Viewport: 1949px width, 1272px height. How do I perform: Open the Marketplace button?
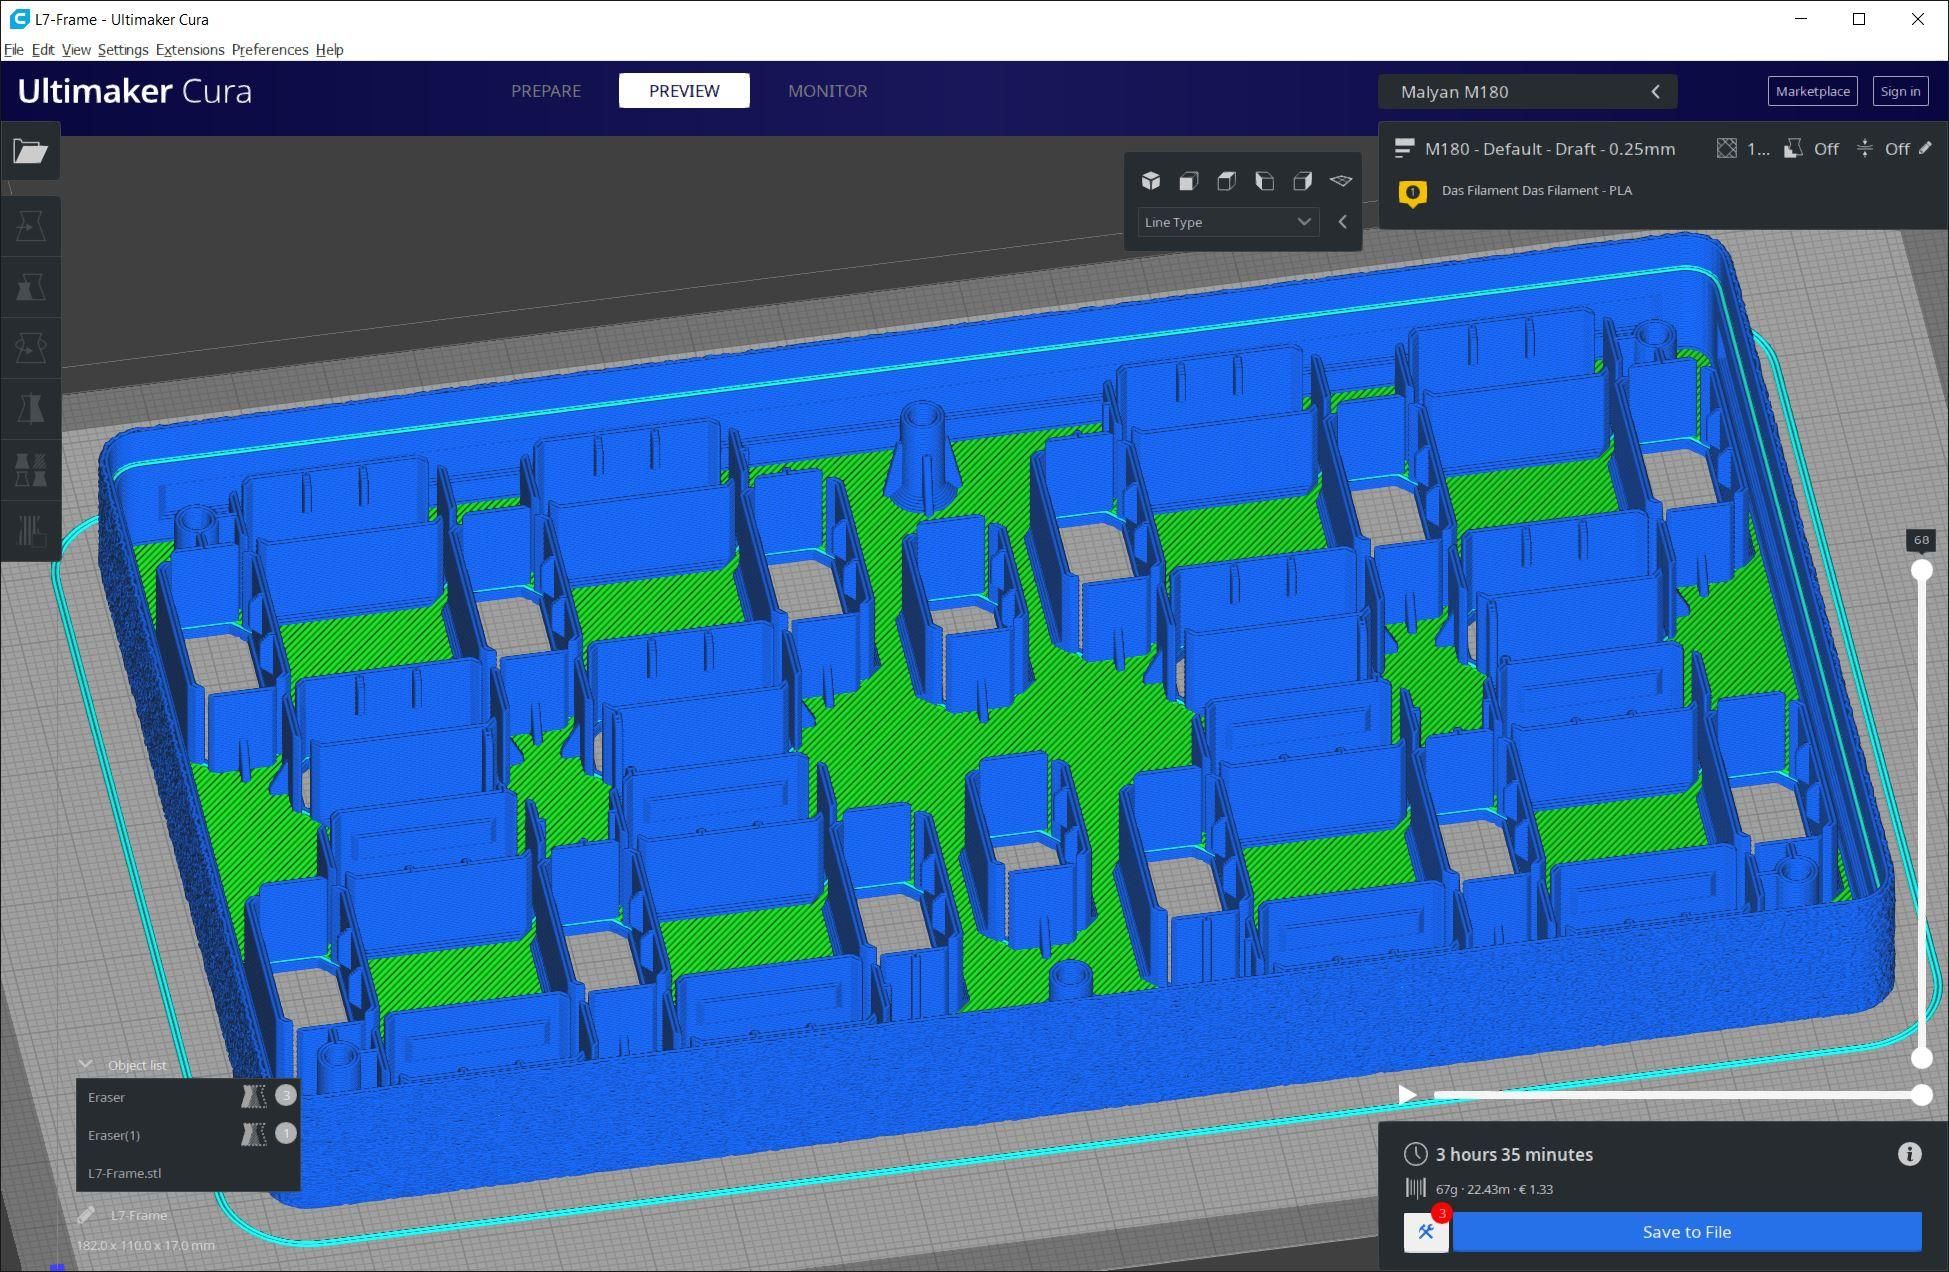tap(1812, 91)
